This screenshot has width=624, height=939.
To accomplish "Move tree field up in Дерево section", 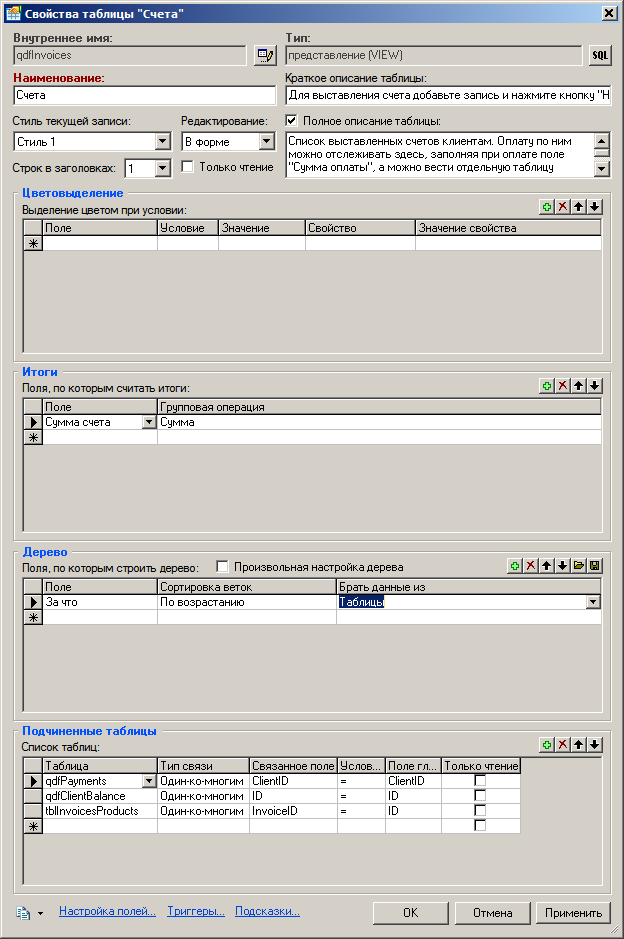I will tap(547, 566).
